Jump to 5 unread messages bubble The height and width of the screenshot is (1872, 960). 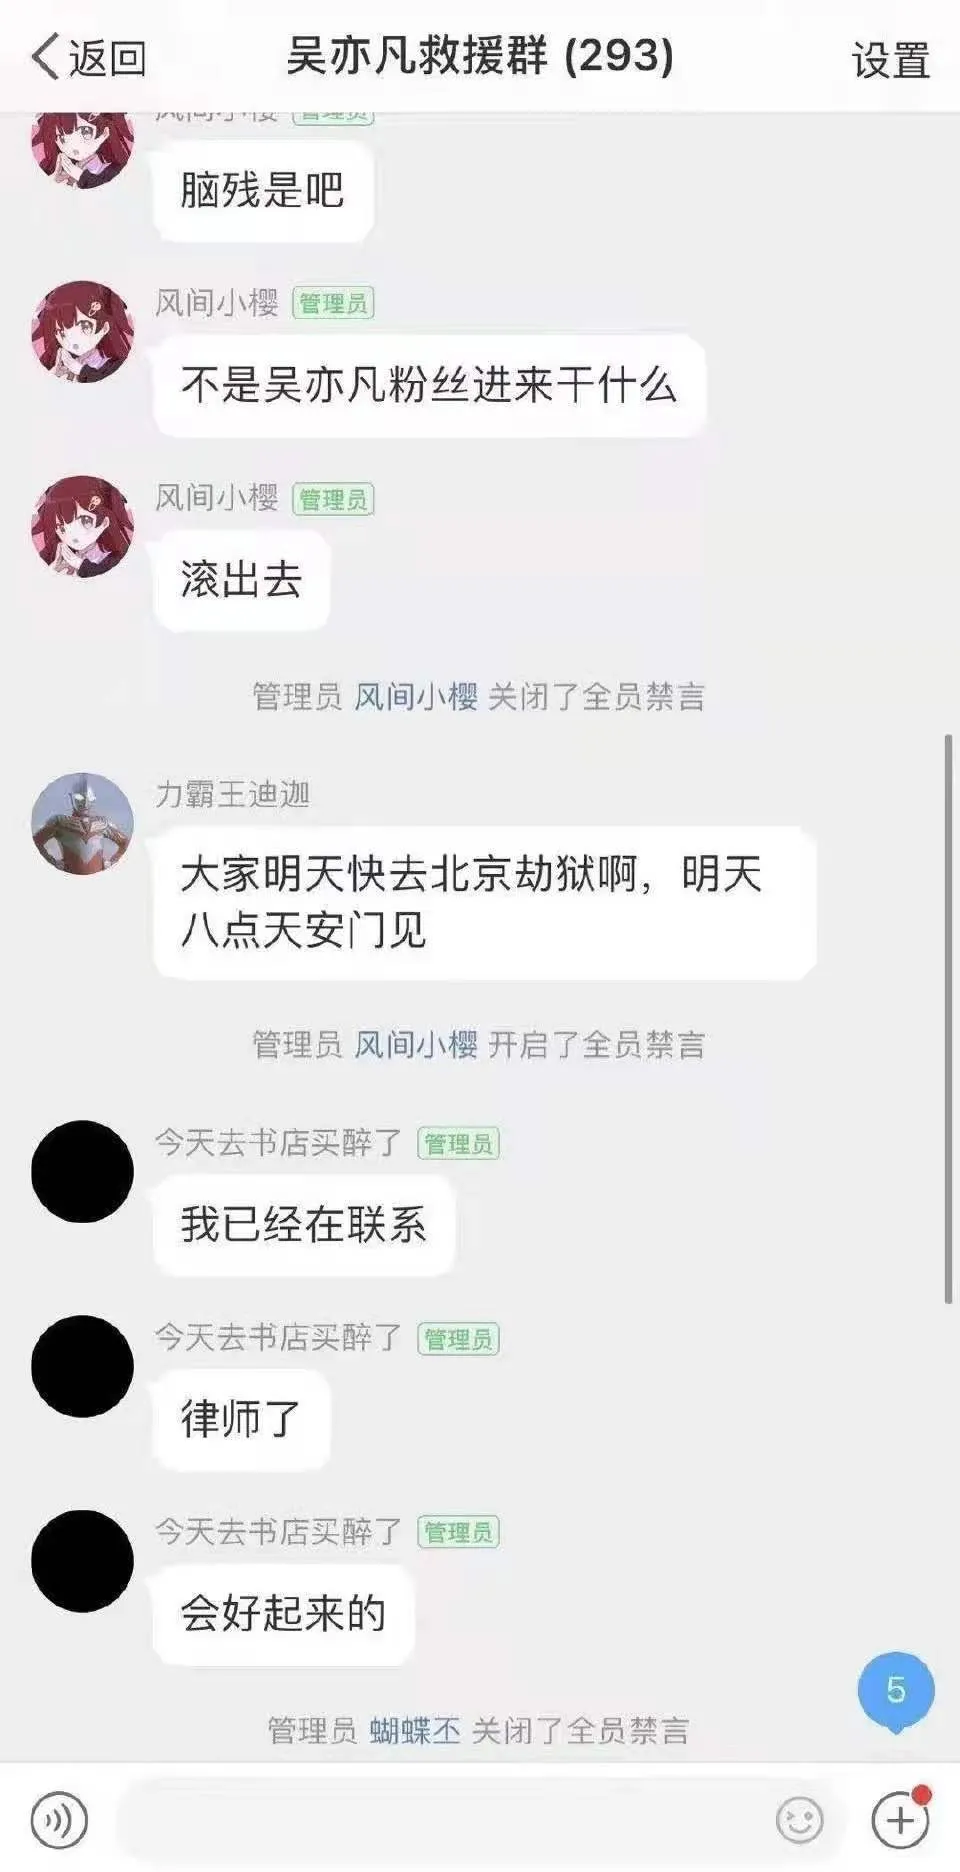pyautogui.click(x=896, y=1691)
